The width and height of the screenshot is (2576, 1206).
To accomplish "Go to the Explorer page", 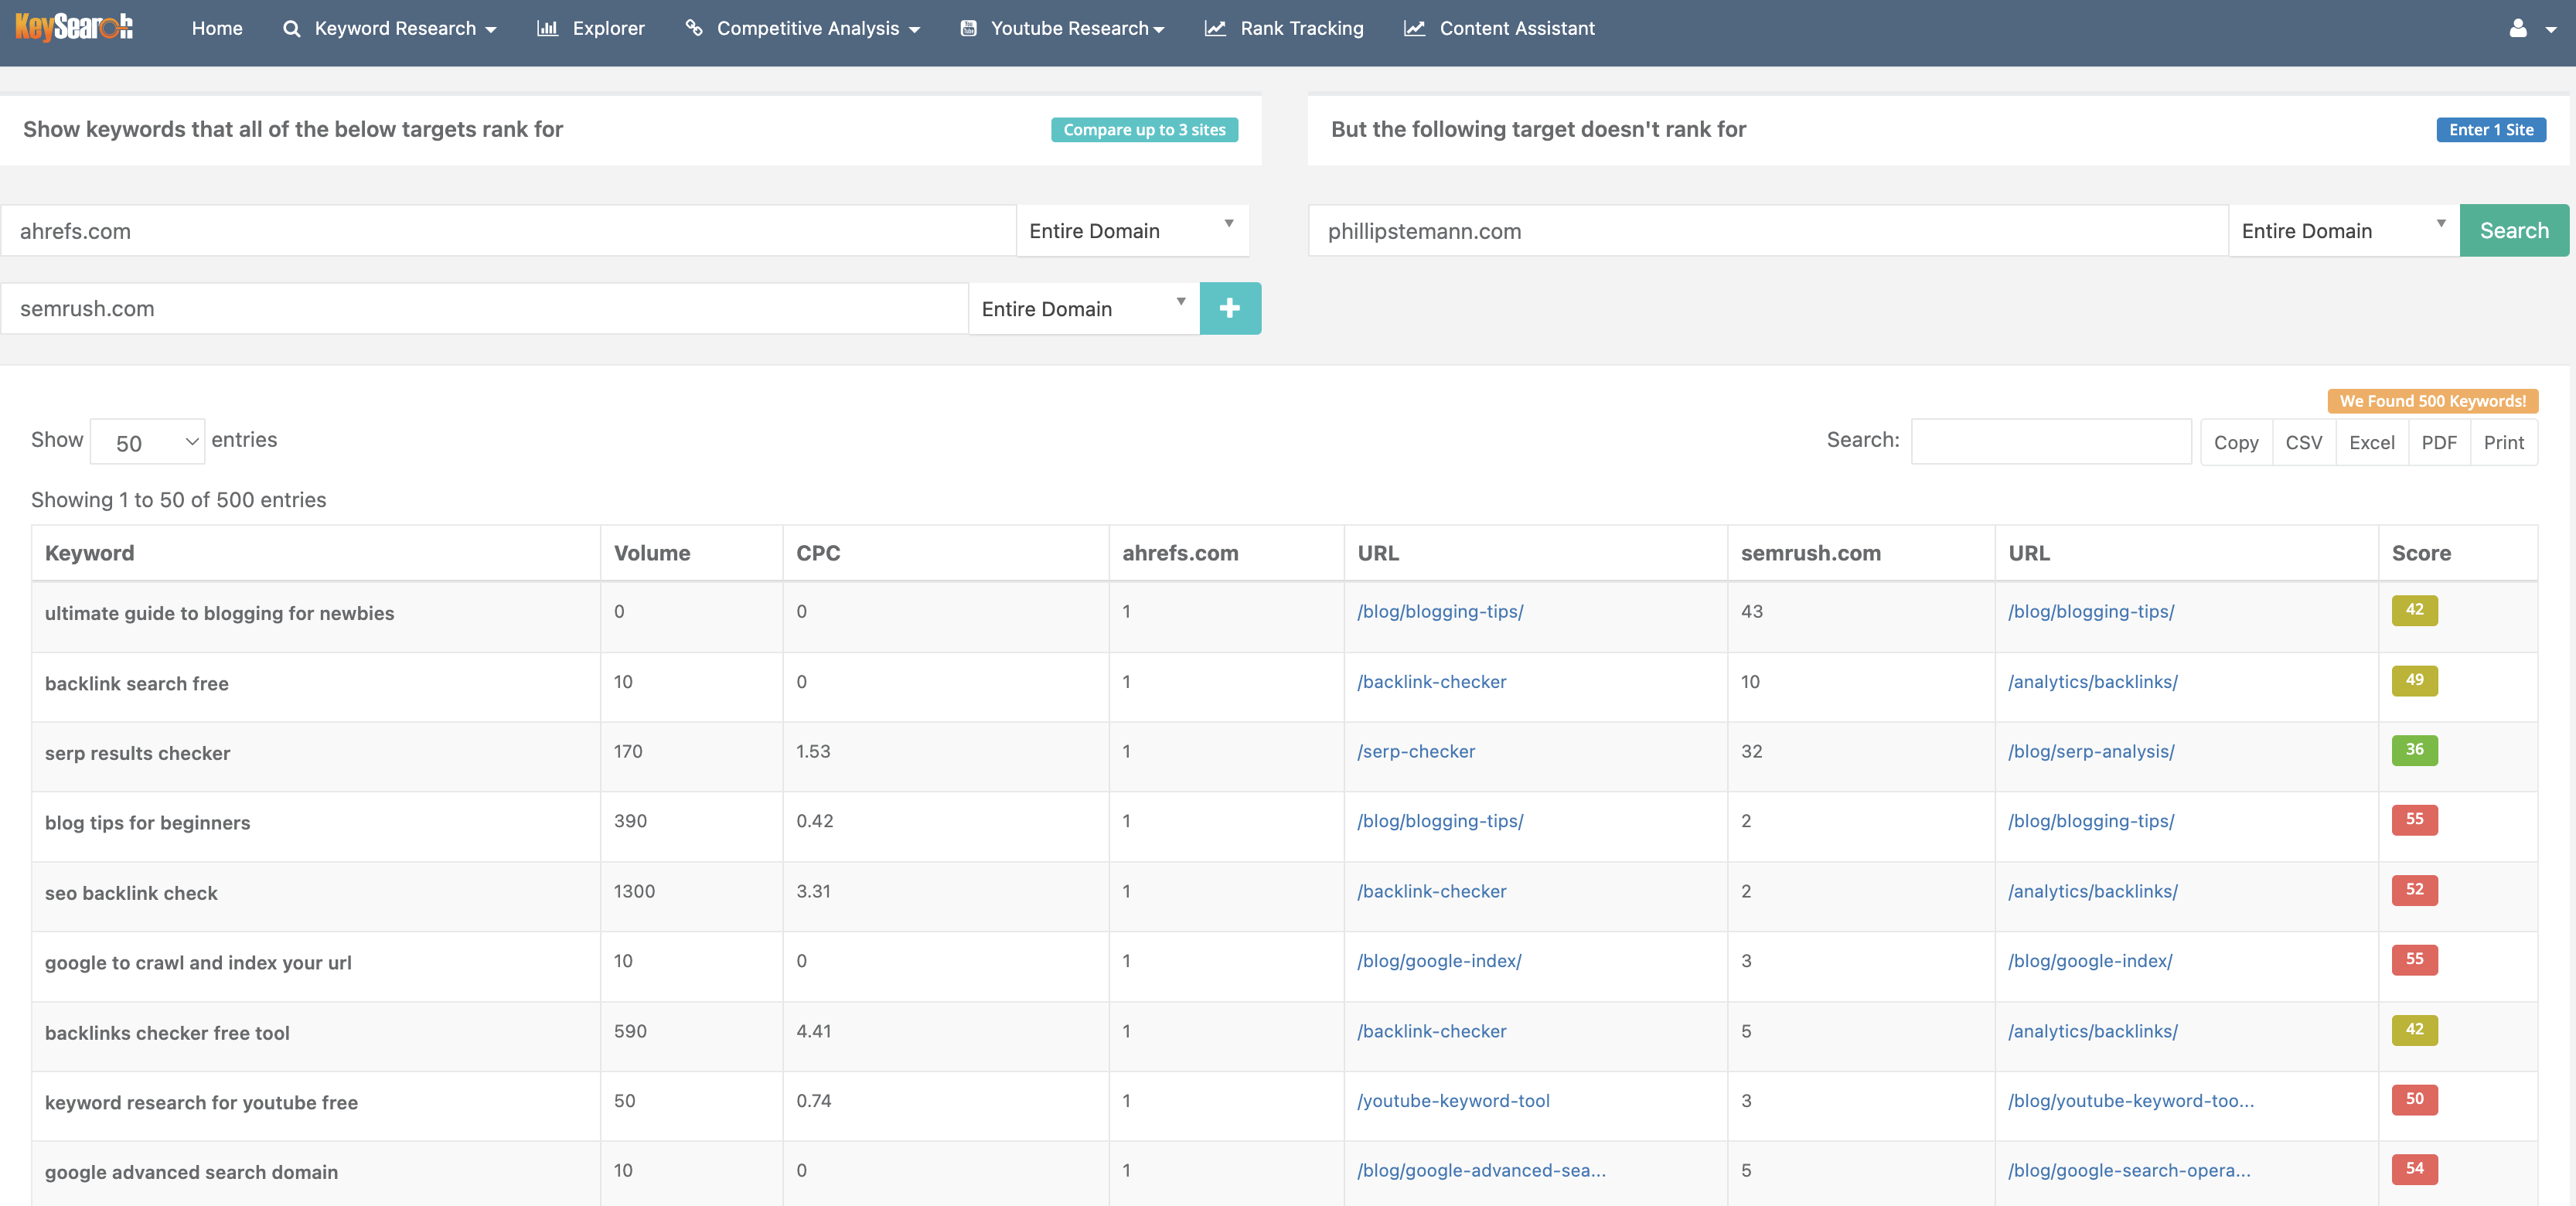I will 609,28.
